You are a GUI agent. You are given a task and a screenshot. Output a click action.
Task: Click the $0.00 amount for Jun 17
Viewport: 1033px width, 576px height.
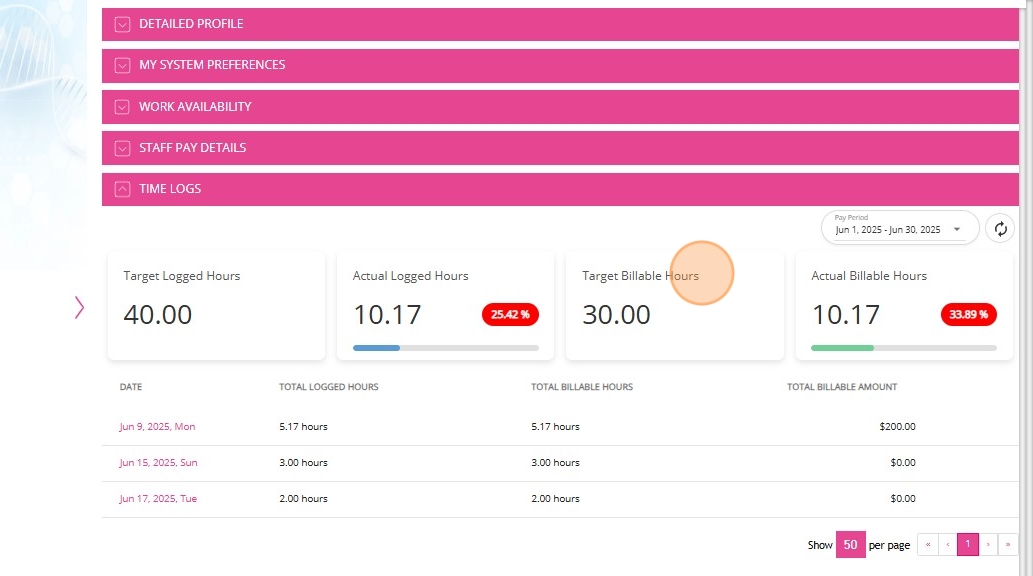[903, 499]
